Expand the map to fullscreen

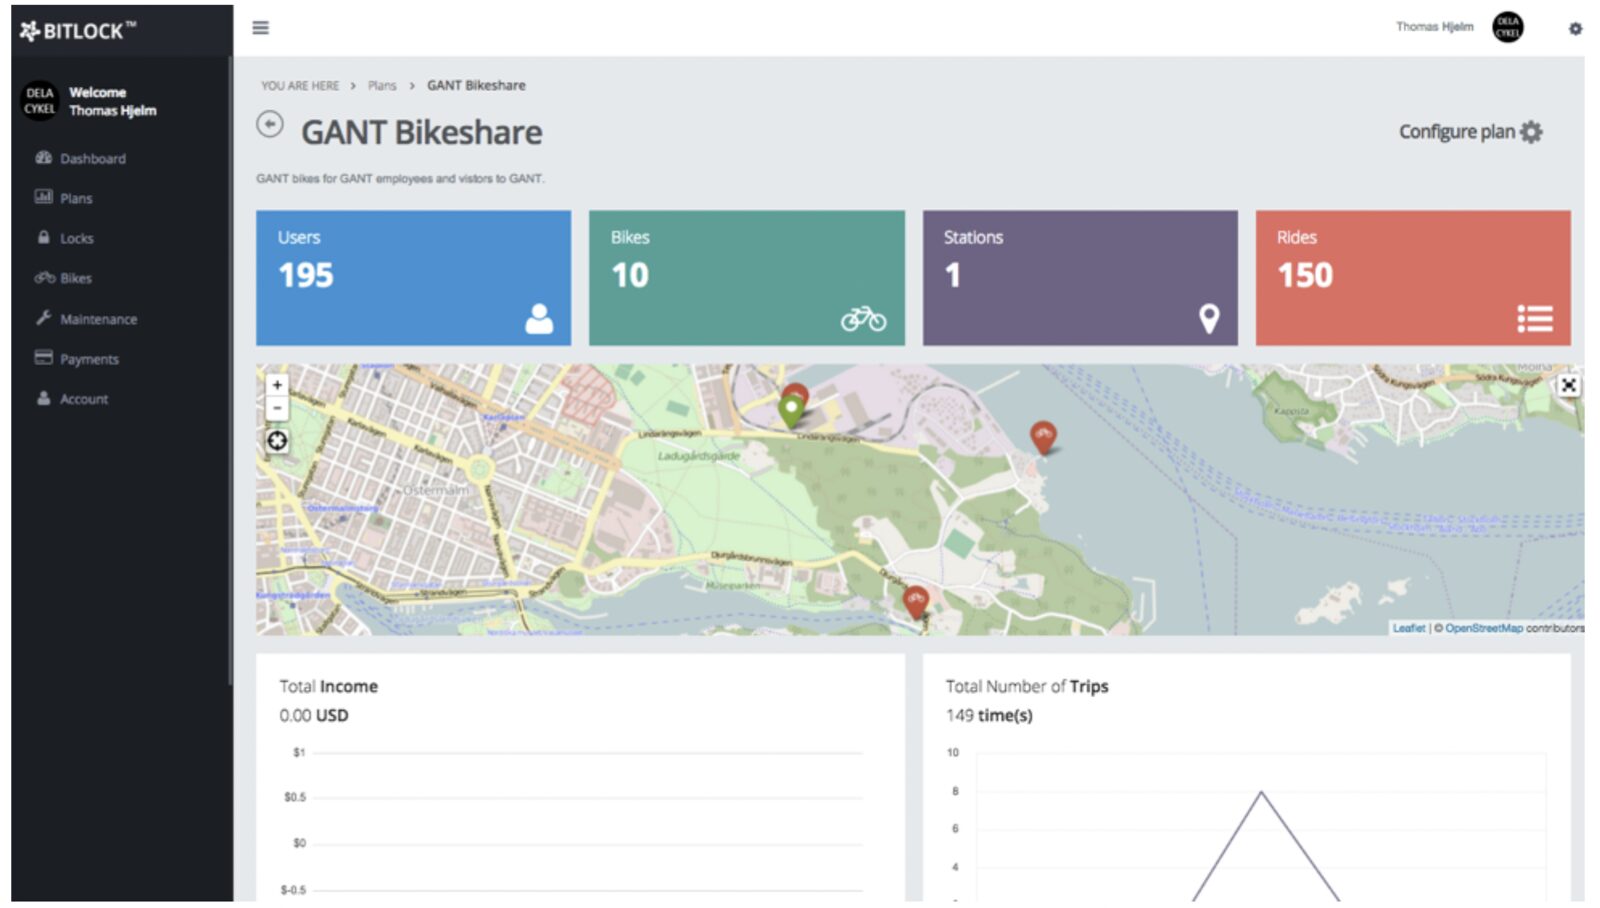point(1569,385)
